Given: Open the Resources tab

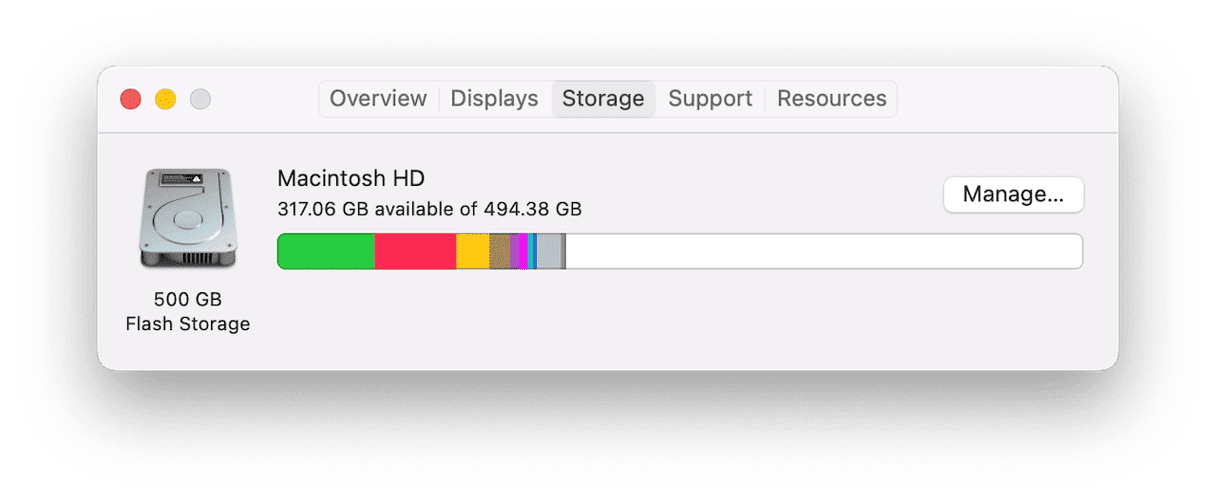Looking at the screenshot, I should coord(832,99).
